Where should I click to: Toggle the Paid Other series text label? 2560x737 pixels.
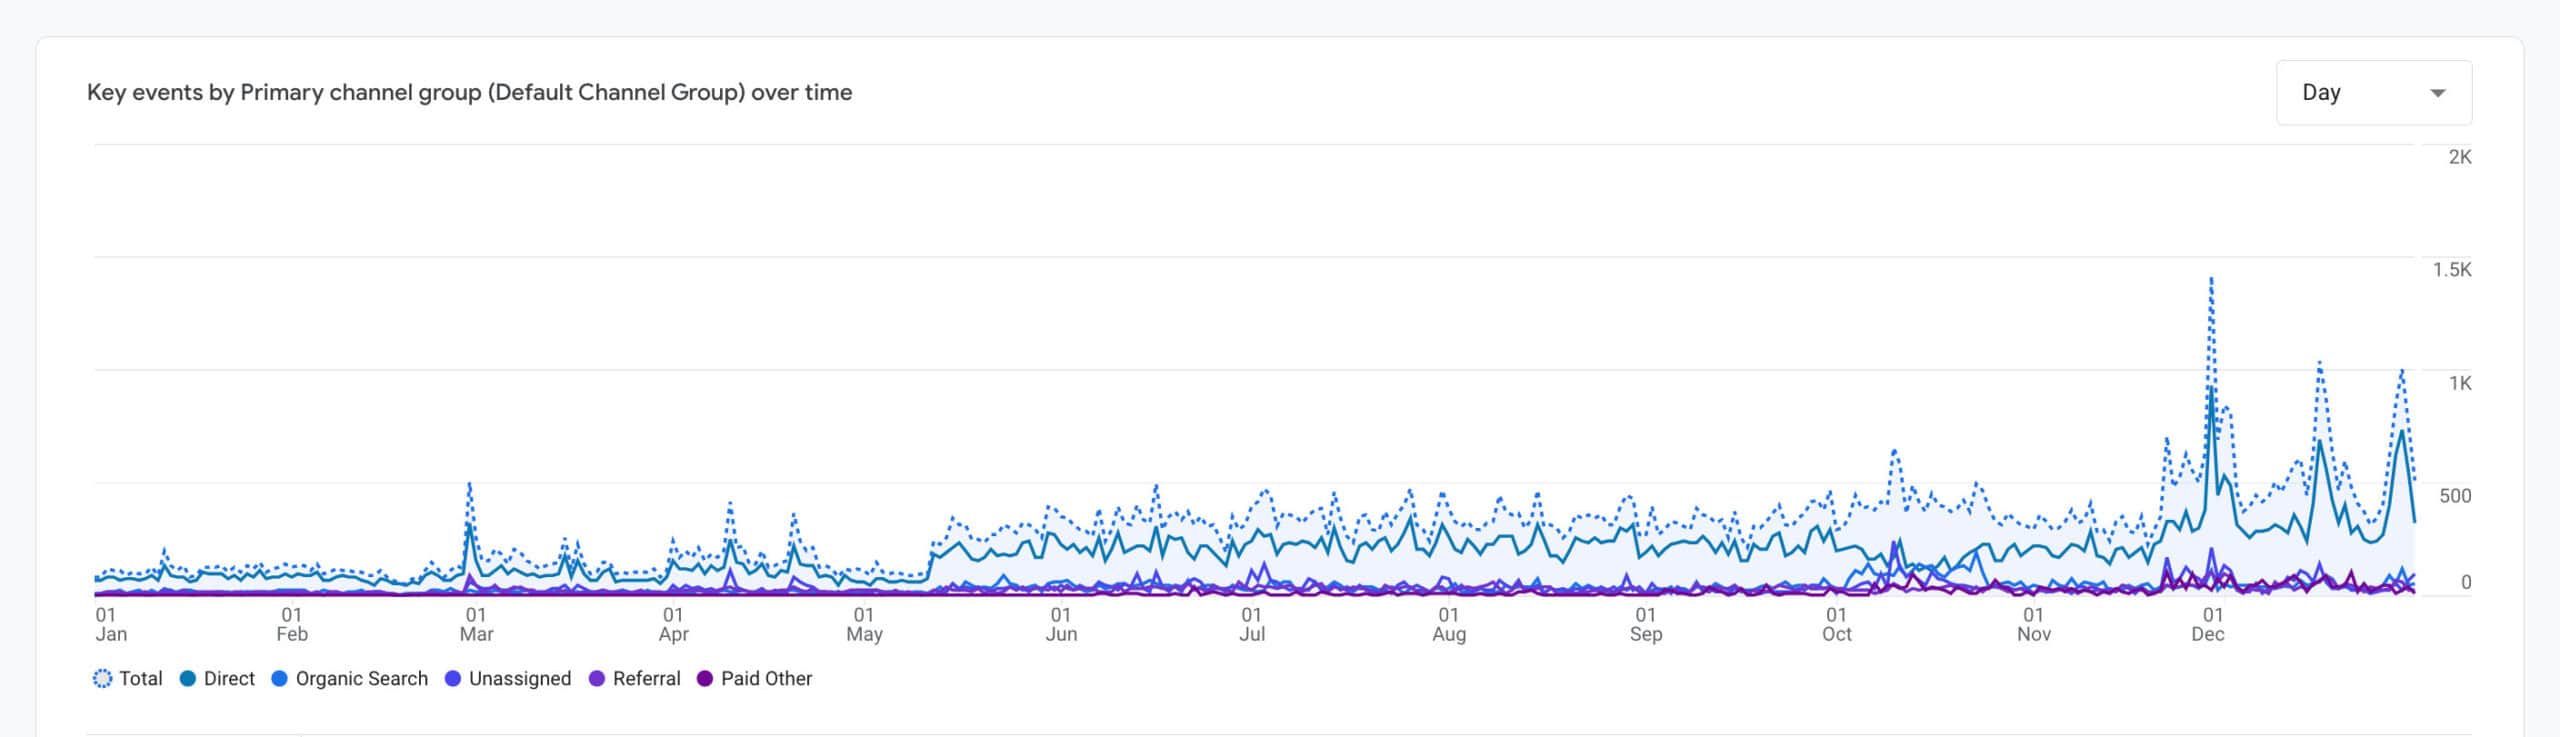[x=766, y=678]
